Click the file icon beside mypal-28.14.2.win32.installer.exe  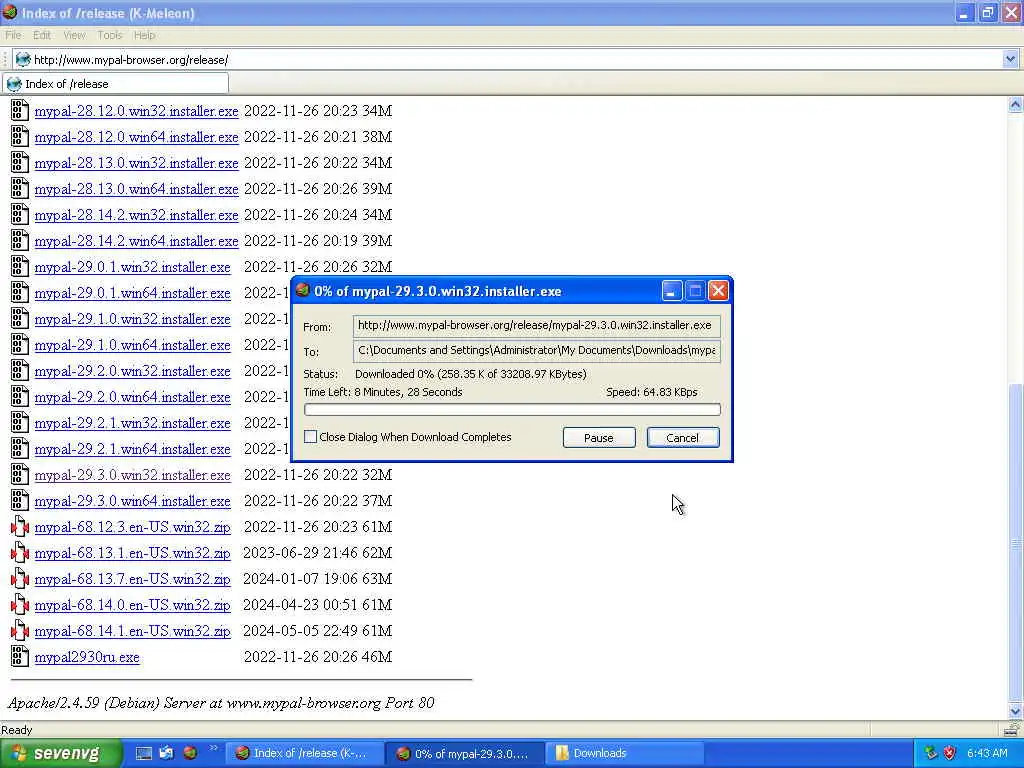(20, 215)
